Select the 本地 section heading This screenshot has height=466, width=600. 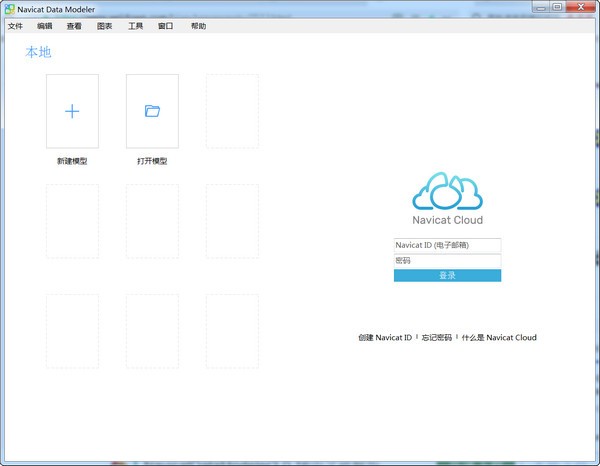coord(38,52)
